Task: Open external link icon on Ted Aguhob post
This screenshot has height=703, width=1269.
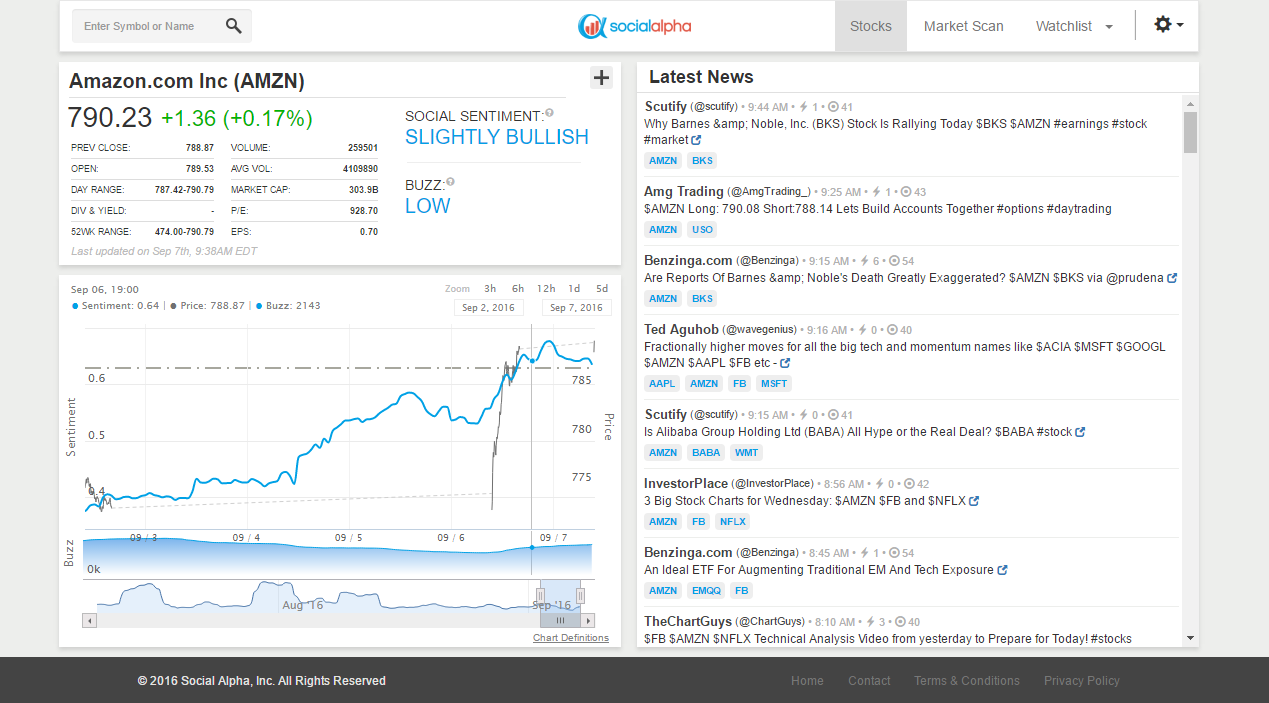Action: (x=785, y=363)
